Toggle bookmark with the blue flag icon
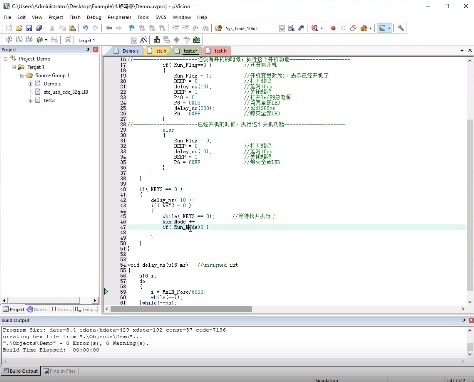The height and width of the screenshot is (382, 474). point(132,28)
